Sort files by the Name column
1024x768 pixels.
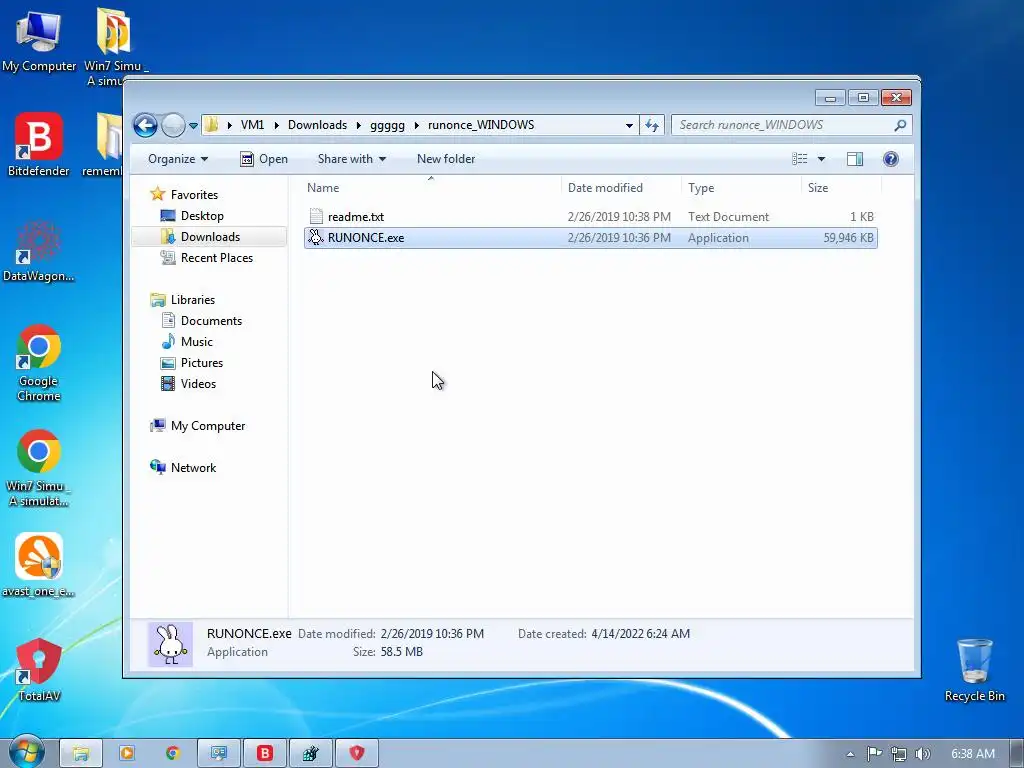431,187
